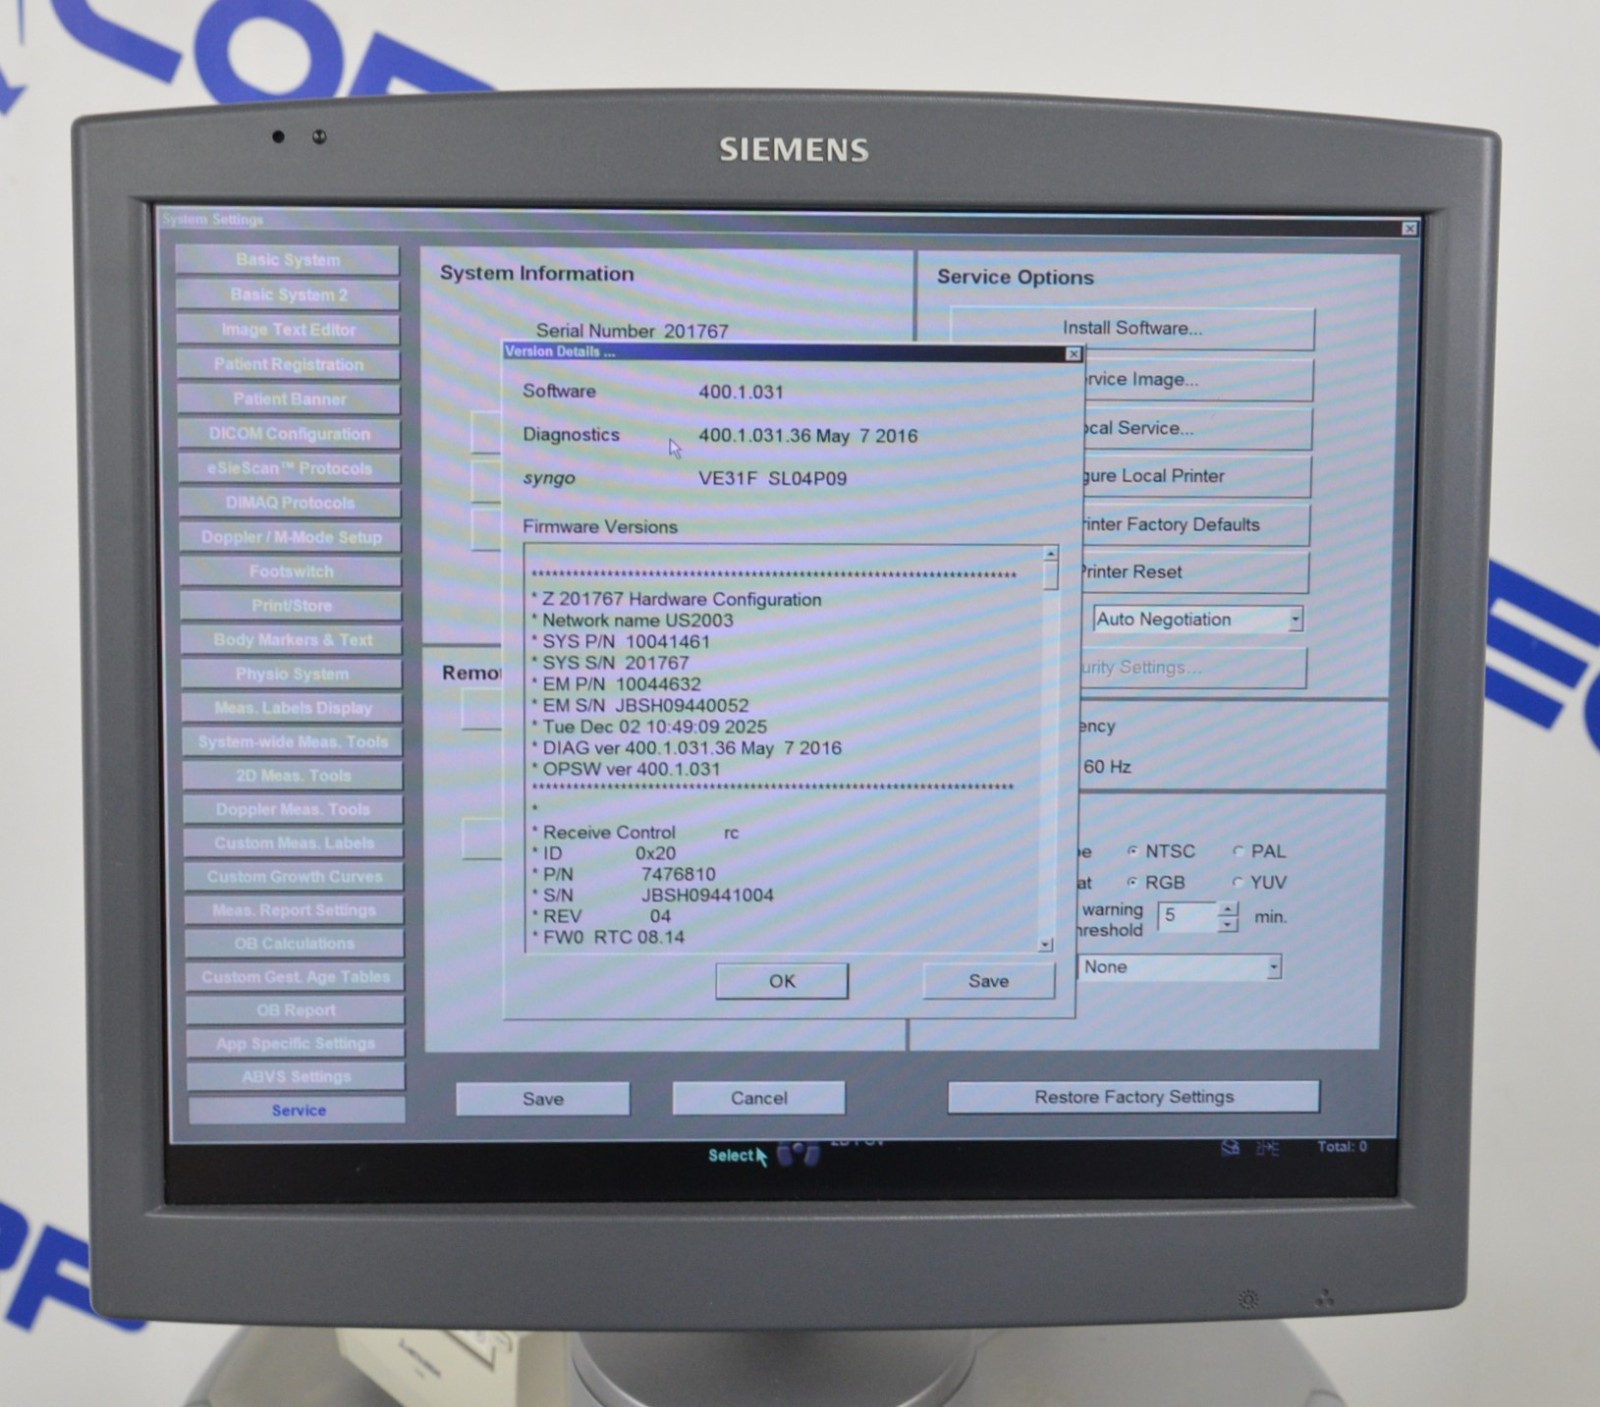This screenshot has width=1600, height=1407.
Task: Click the warning threshold value field
Action: tap(1186, 916)
